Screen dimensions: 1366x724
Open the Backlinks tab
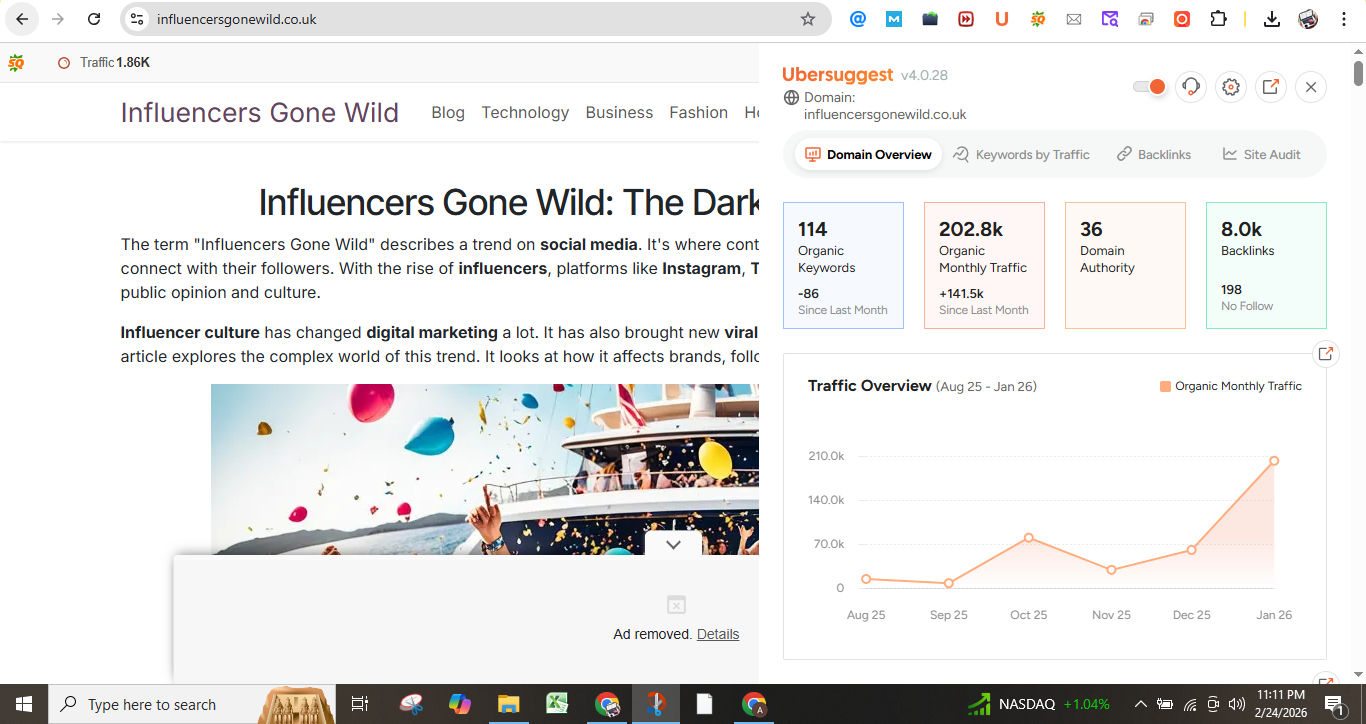1154,154
